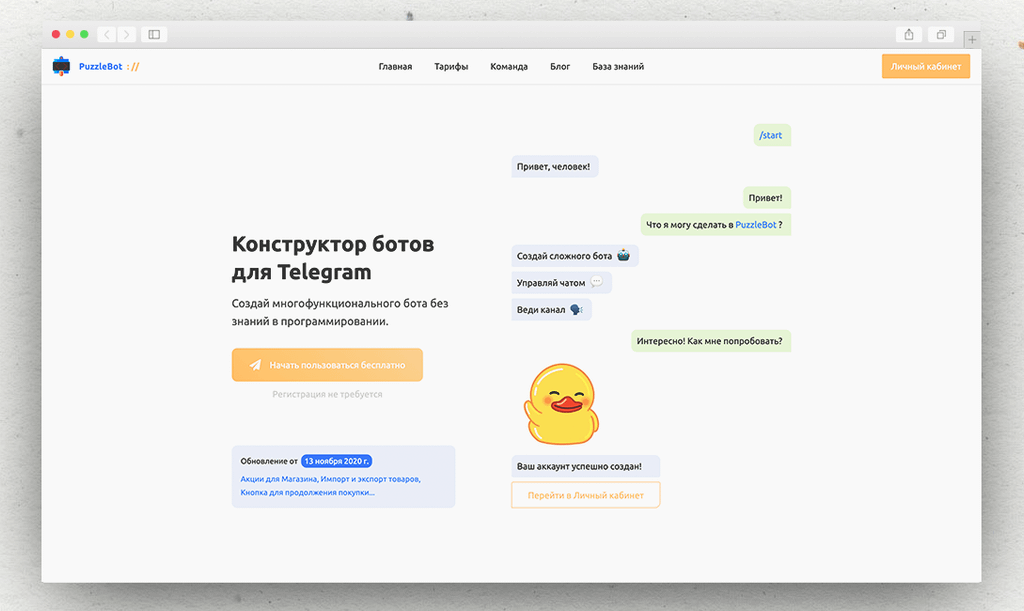Screen dimensions: 1024x611
Task: Click the 13 ноября 2020 г. date badge
Action: (x=336, y=461)
